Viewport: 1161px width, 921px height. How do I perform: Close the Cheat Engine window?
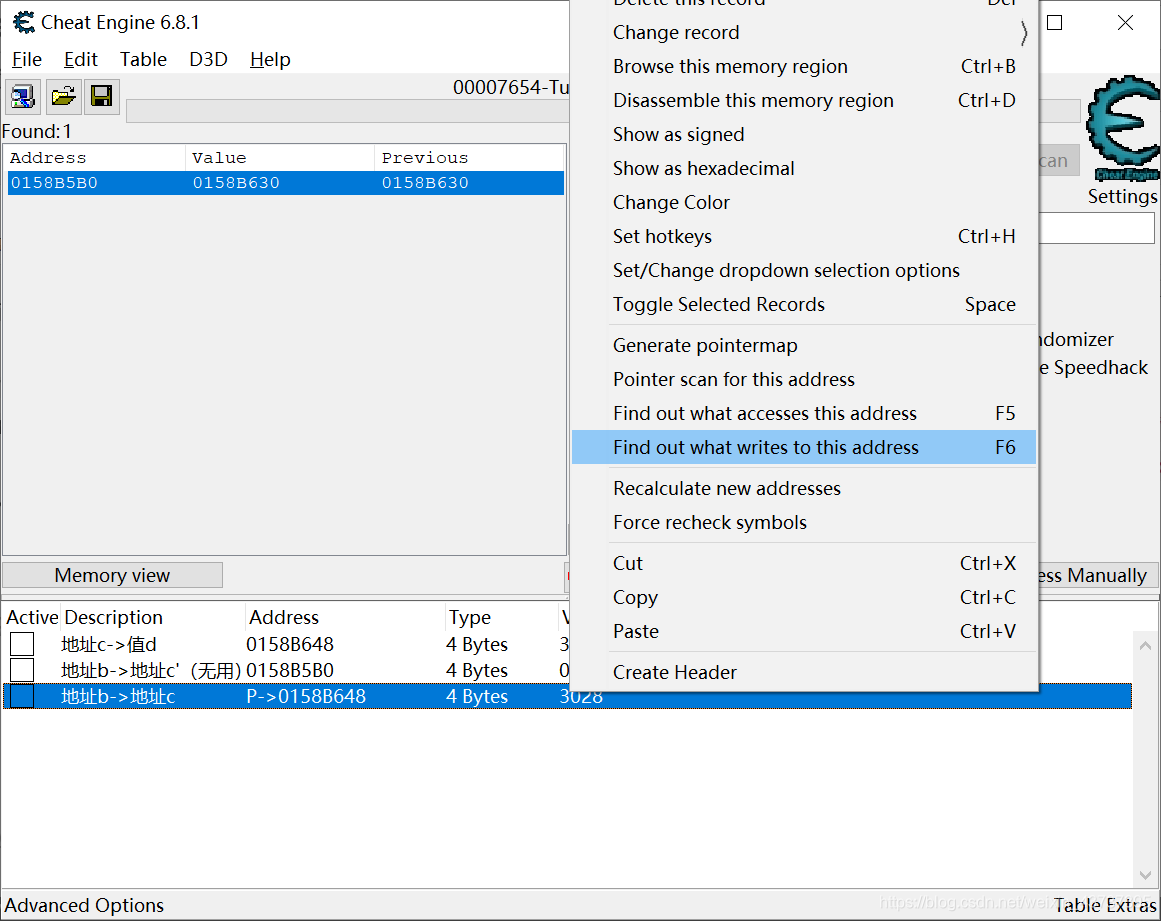point(1125,23)
